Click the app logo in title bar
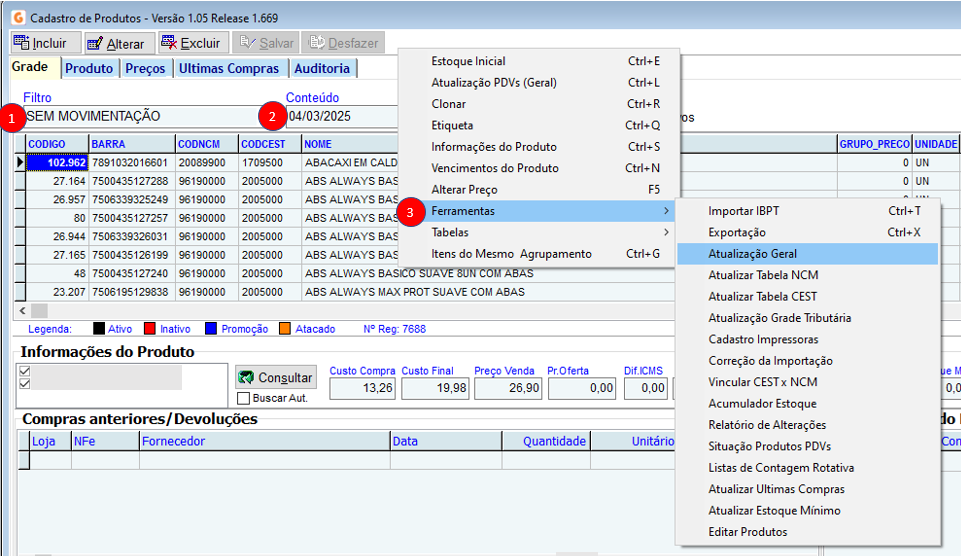Viewport: 961px width, 556px height. tap(17, 18)
